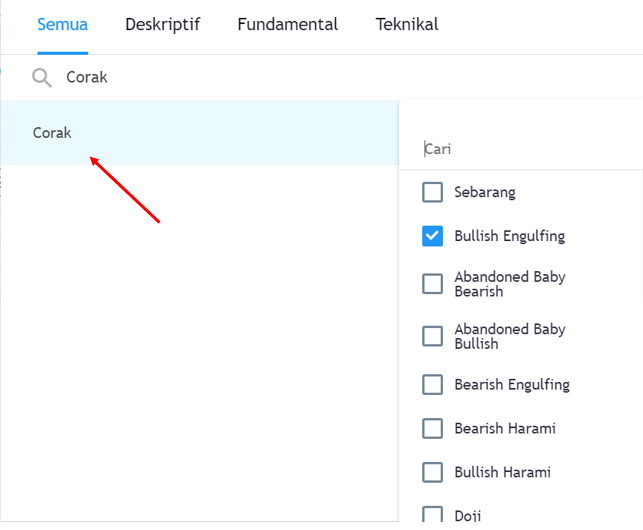Click the magnifying glass search icon
The image size is (643, 530).
point(41,77)
